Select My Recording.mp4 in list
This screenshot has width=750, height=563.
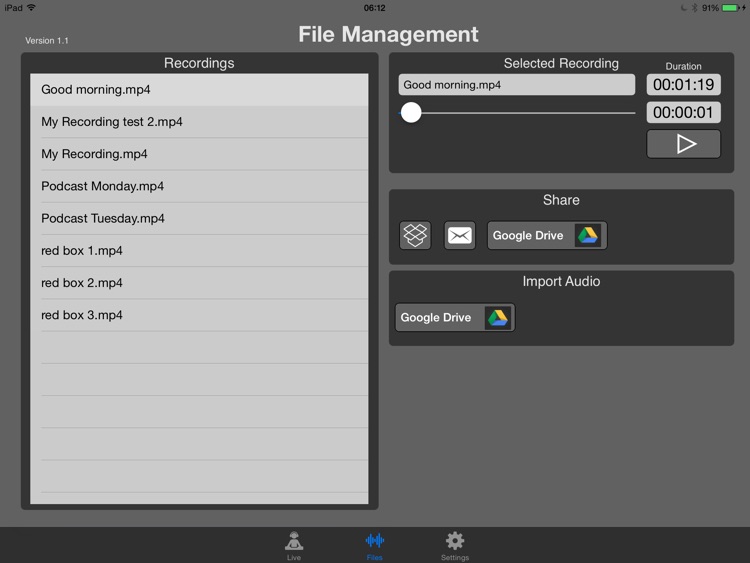tap(199, 154)
